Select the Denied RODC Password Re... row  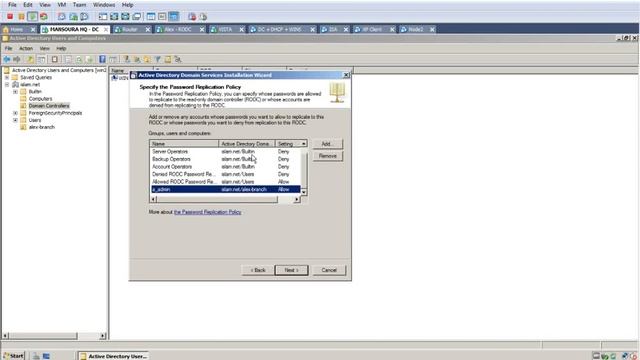226,174
